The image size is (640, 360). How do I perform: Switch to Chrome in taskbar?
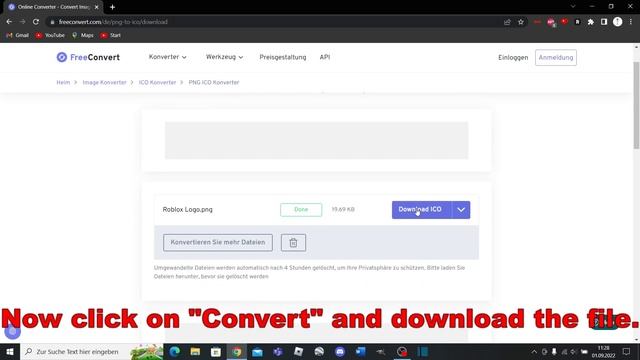(x=237, y=351)
